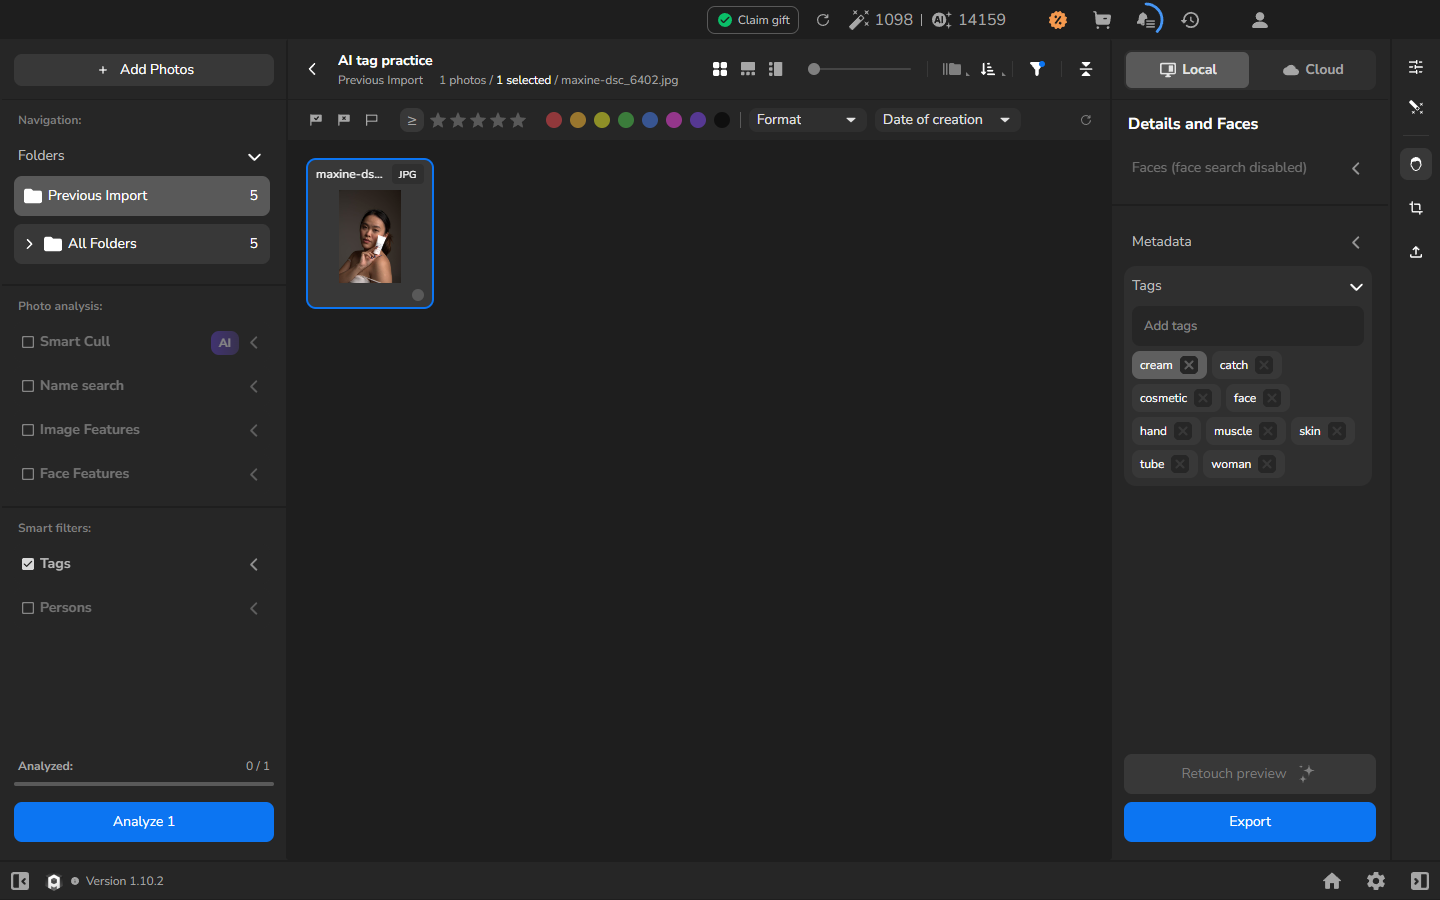Screen dimensions: 1440x900
Task: Open the history clock icon
Action: [1190, 20]
